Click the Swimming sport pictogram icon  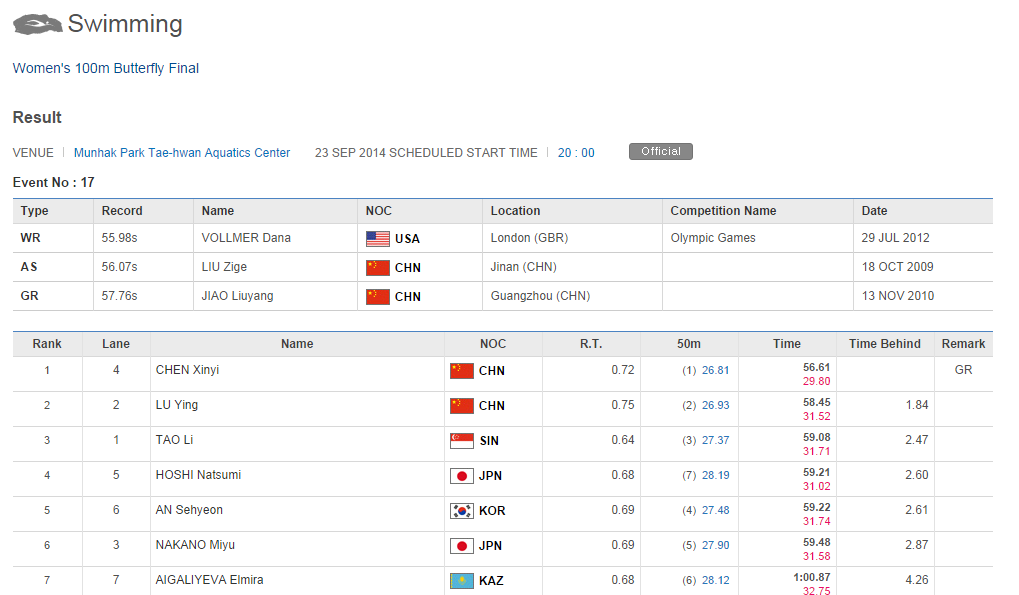coord(37,25)
